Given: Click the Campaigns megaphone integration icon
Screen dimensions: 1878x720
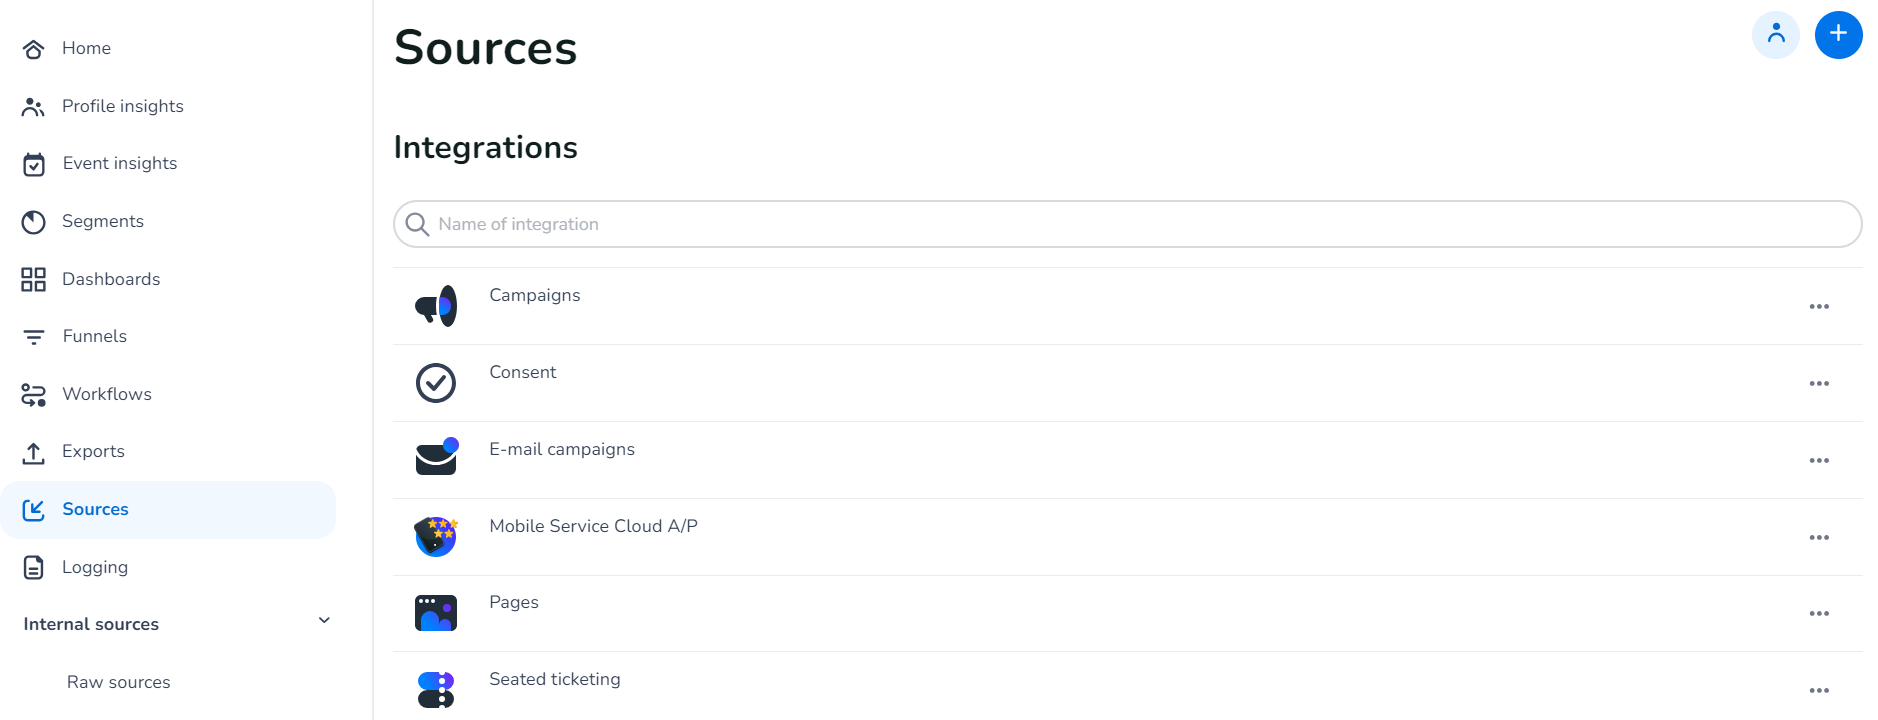Looking at the screenshot, I should coord(435,306).
